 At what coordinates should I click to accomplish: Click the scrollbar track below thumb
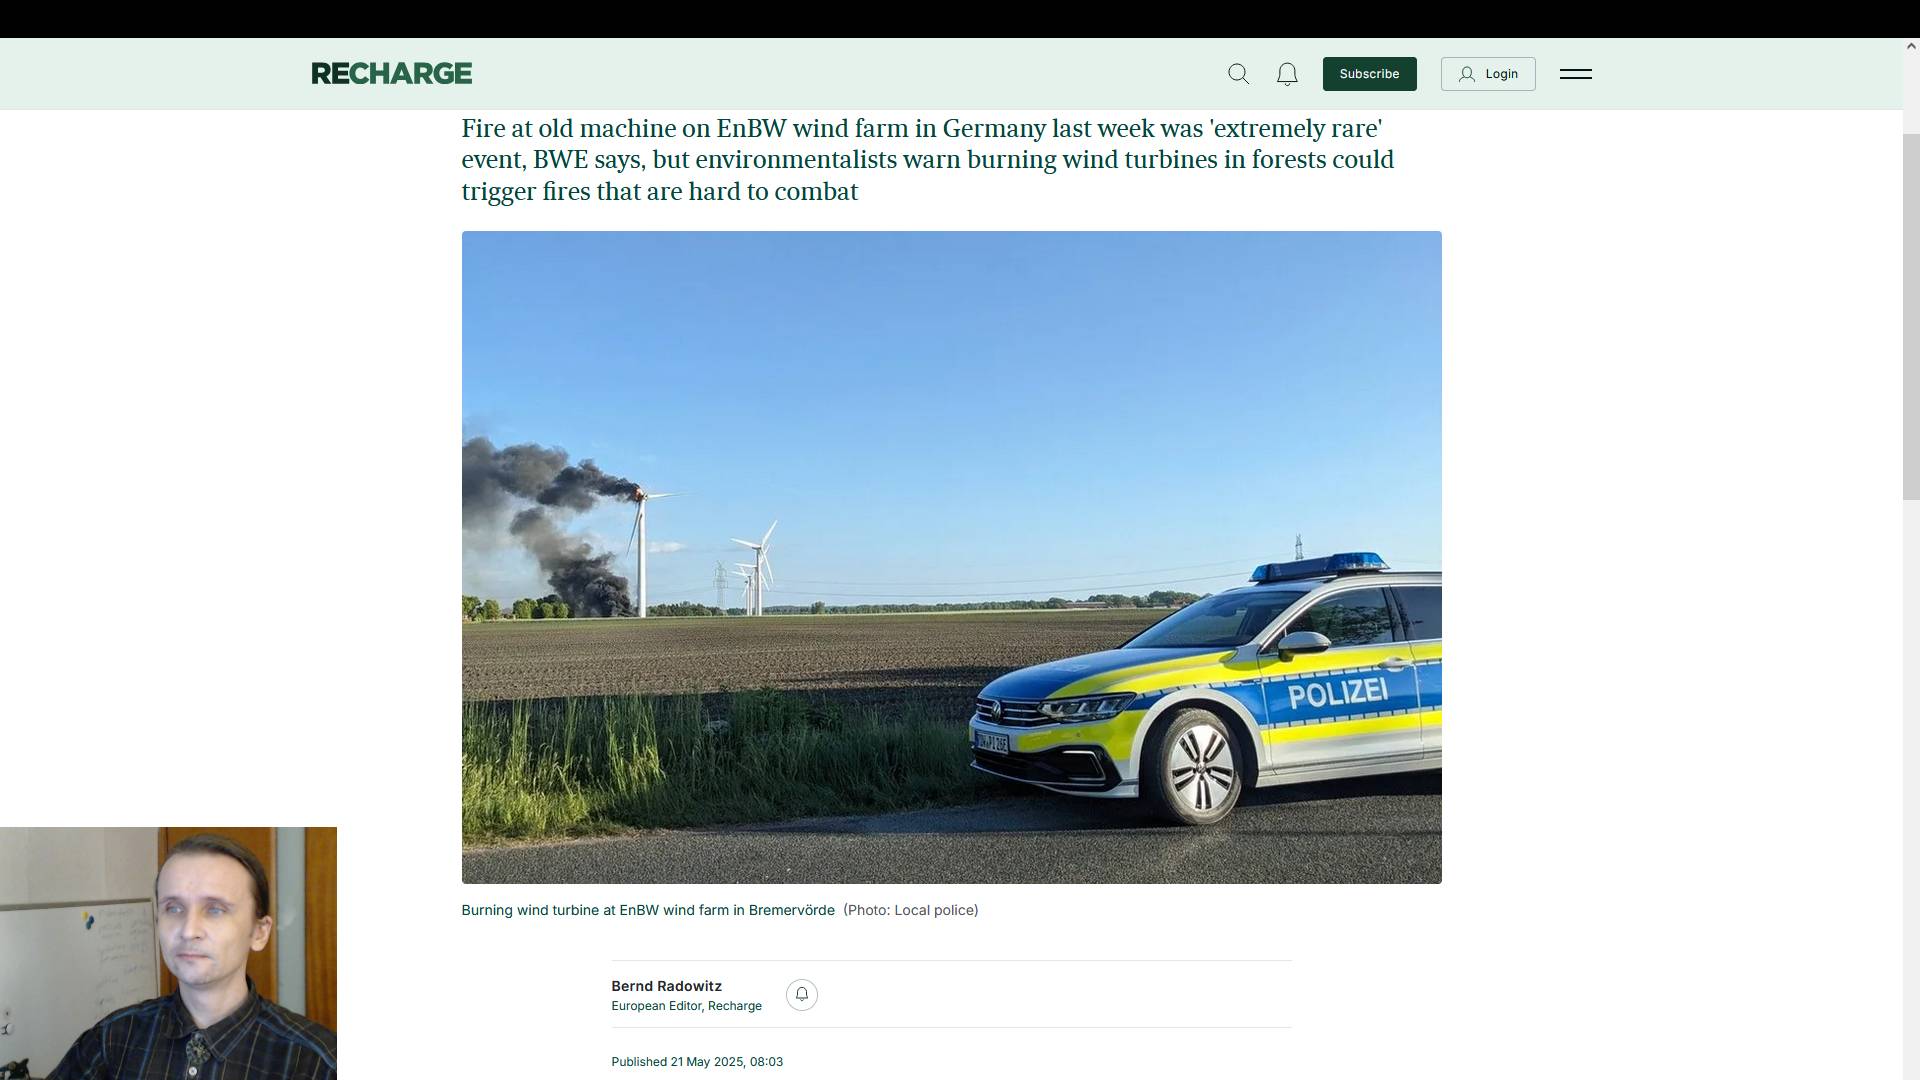pyautogui.click(x=1910, y=790)
